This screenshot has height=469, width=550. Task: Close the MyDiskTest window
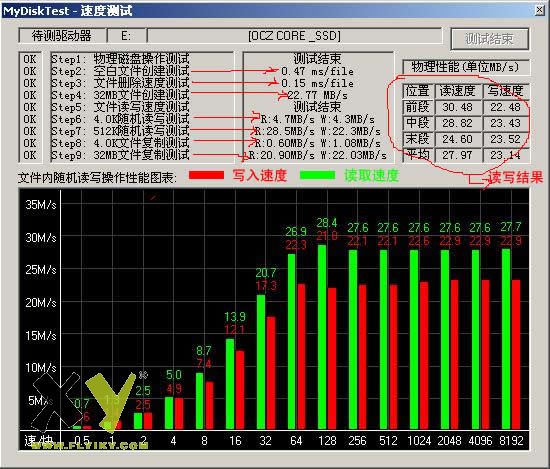[x=540, y=11]
